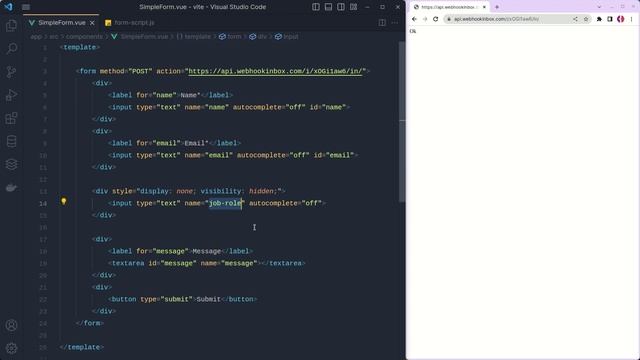This screenshot has height=360, width=640.
Task: Close the webhookinbox browser tab
Action: pyautogui.click(x=484, y=7)
